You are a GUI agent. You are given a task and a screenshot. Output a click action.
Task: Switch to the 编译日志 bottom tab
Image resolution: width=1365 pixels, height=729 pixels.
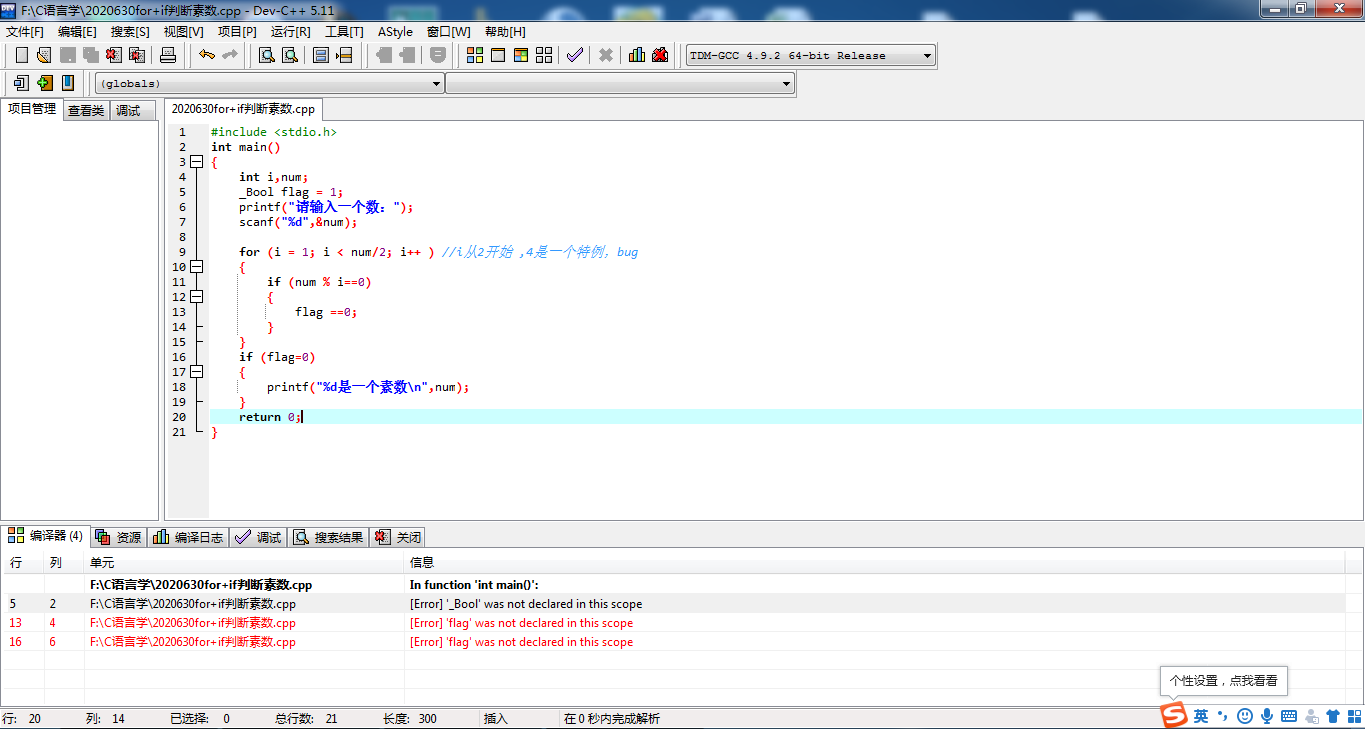(x=188, y=537)
